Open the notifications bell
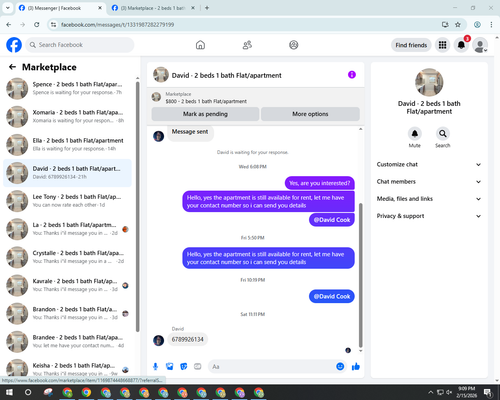 (x=461, y=45)
